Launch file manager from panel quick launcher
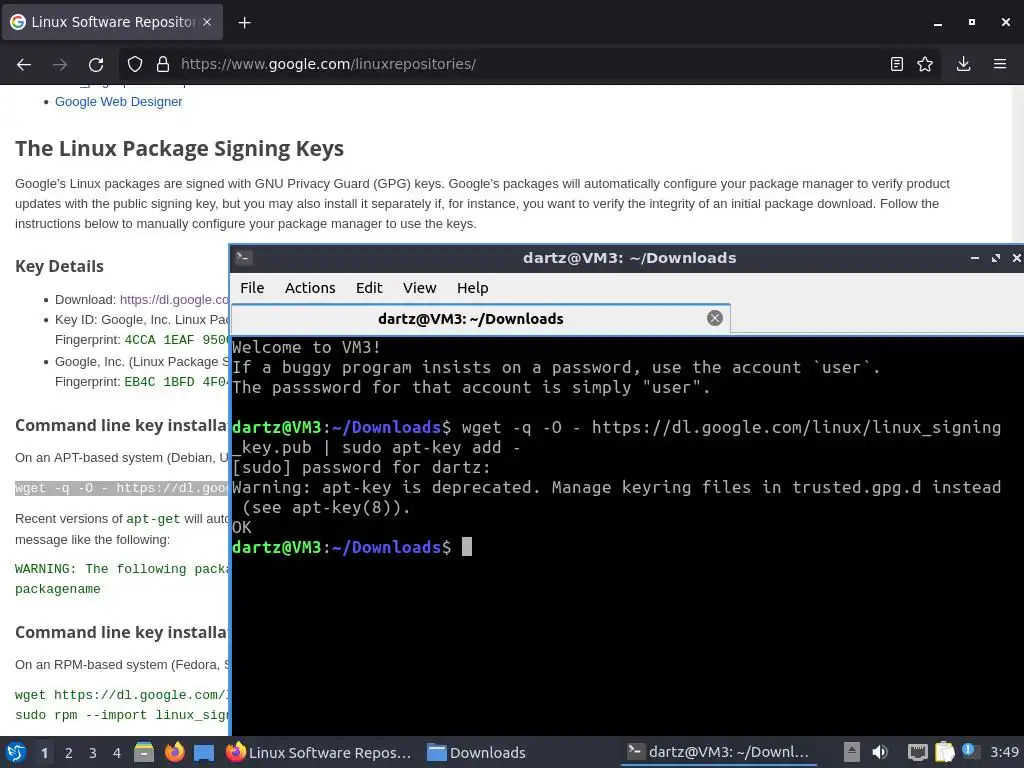Screen dimensions: 1024x768 tap(144, 752)
